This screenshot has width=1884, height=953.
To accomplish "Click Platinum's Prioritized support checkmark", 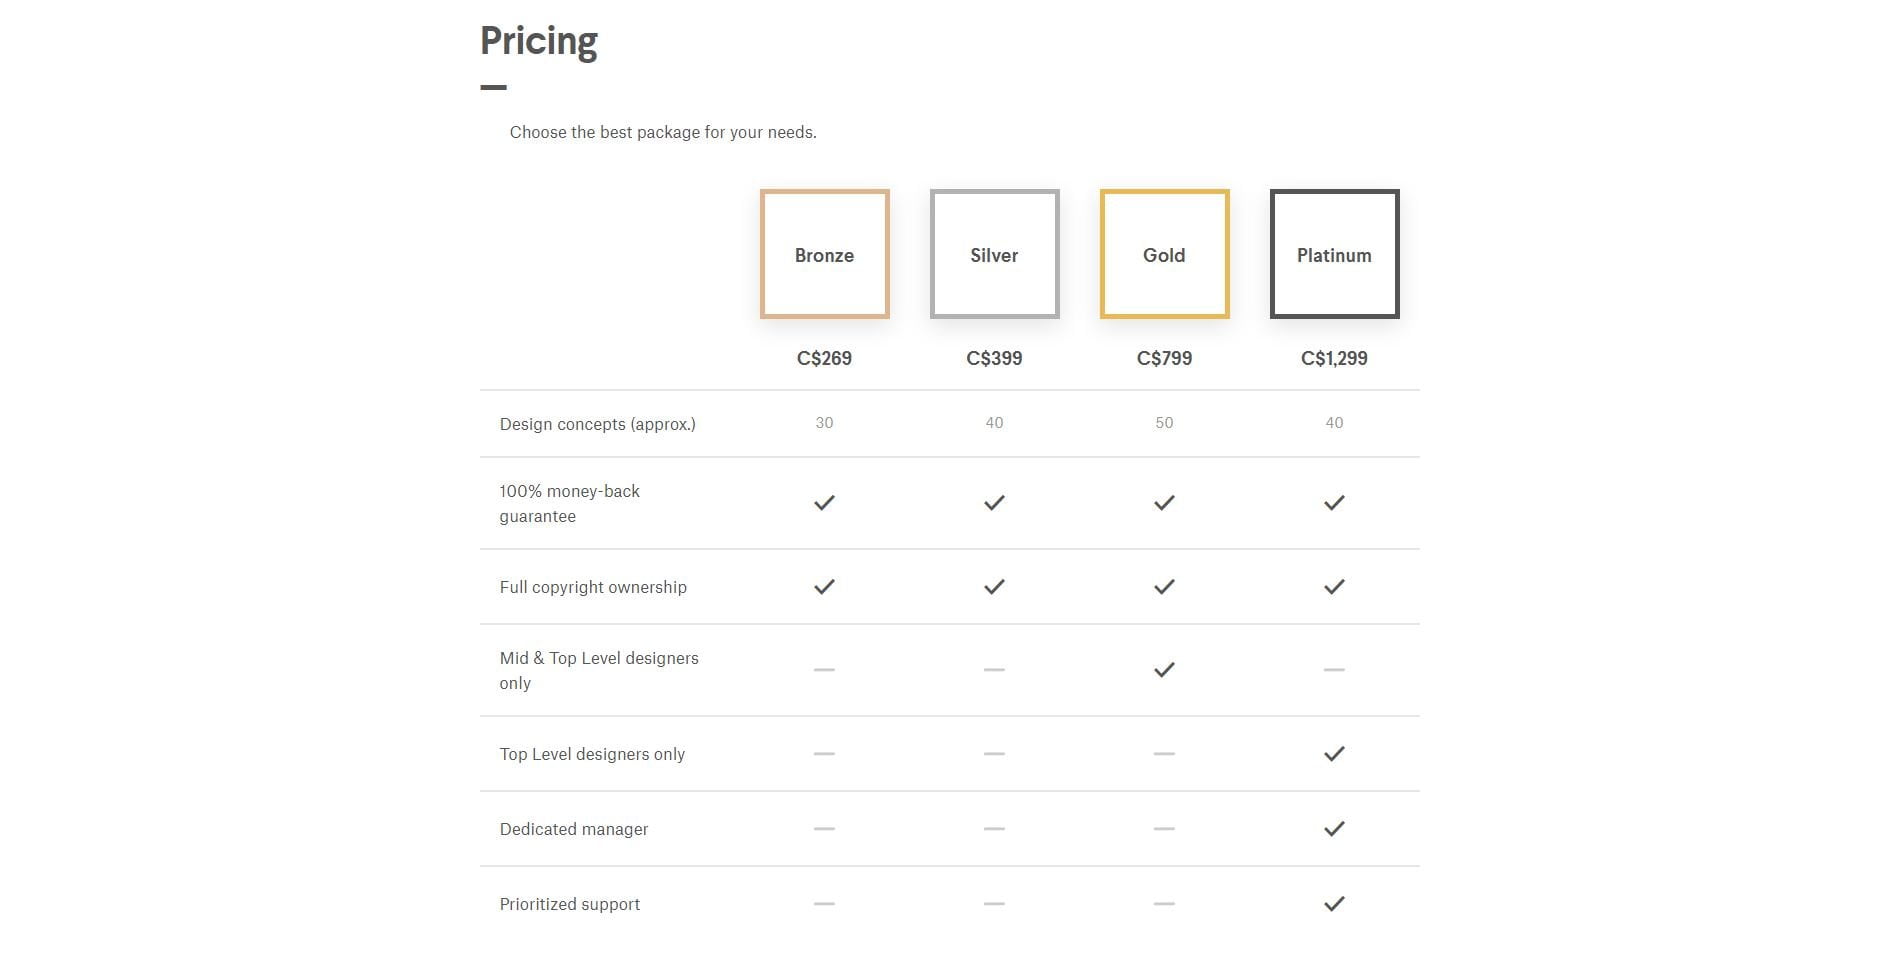I will click(x=1334, y=904).
